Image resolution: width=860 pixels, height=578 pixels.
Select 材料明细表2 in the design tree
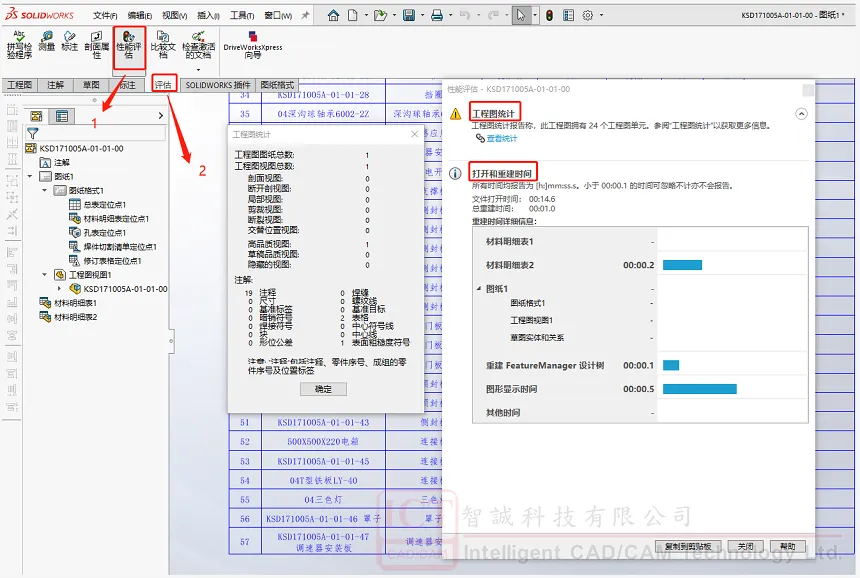69,317
